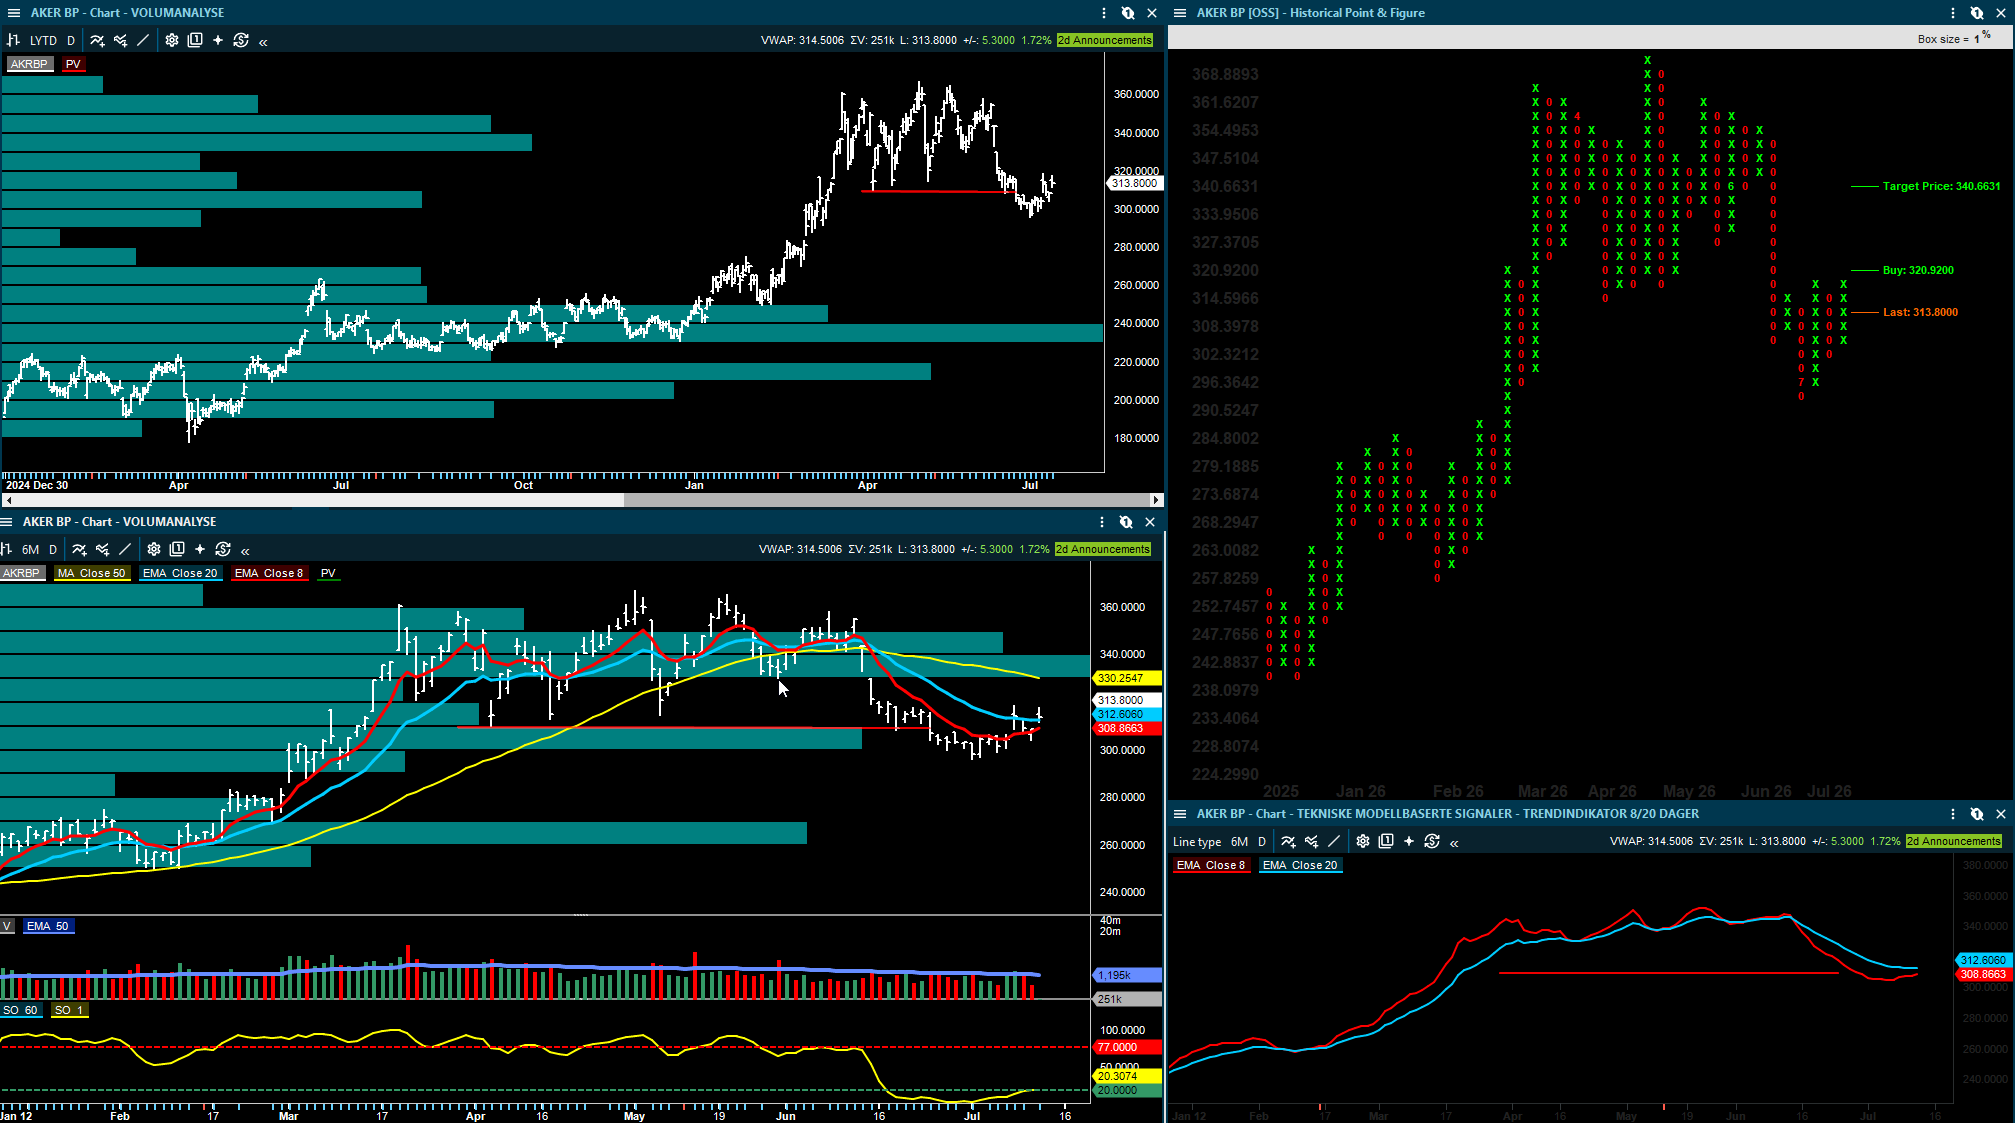Click 2d Announcements badge in top chart
The image size is (2015, 1123).
(1105, 41)
